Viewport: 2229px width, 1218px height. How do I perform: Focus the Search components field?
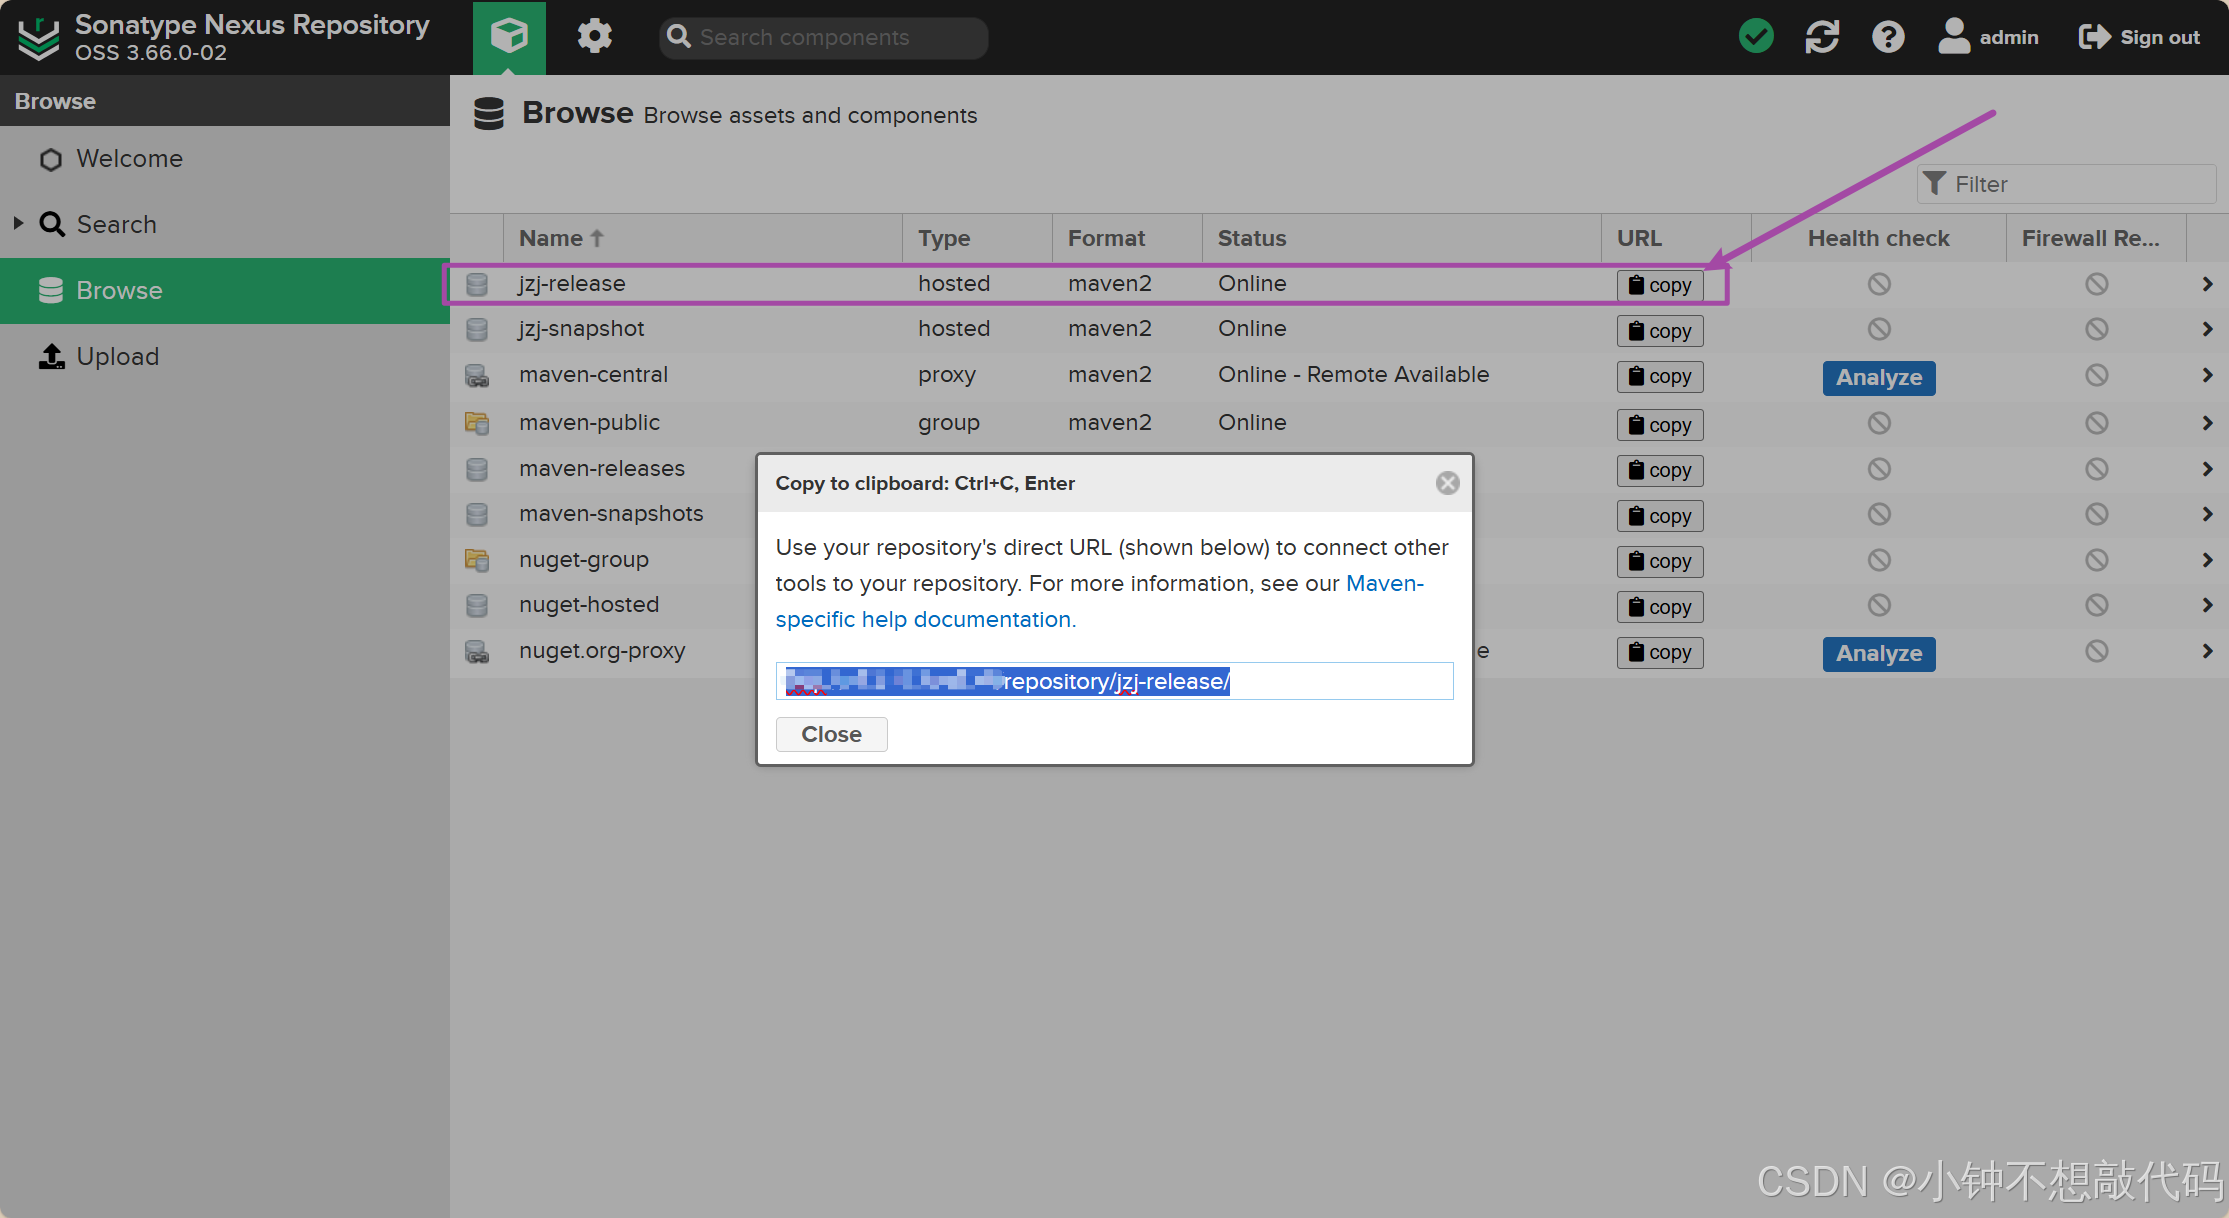click(x=824, y=37)
